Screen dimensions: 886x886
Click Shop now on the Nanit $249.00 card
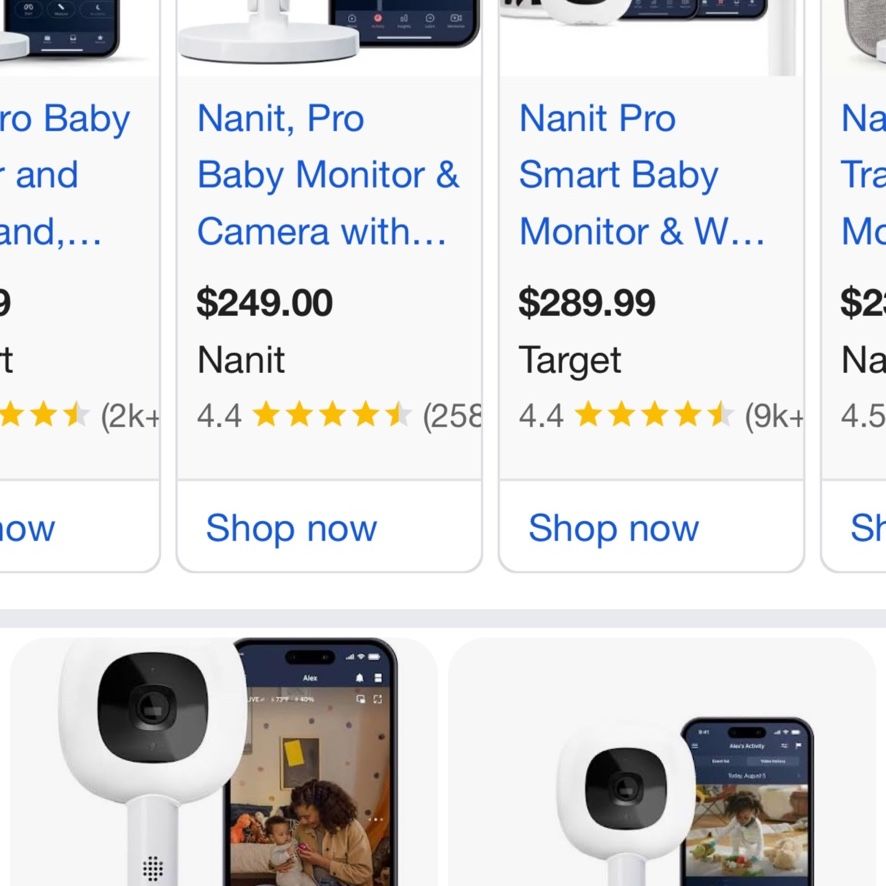pyautogui.click(x=292, y=528)
